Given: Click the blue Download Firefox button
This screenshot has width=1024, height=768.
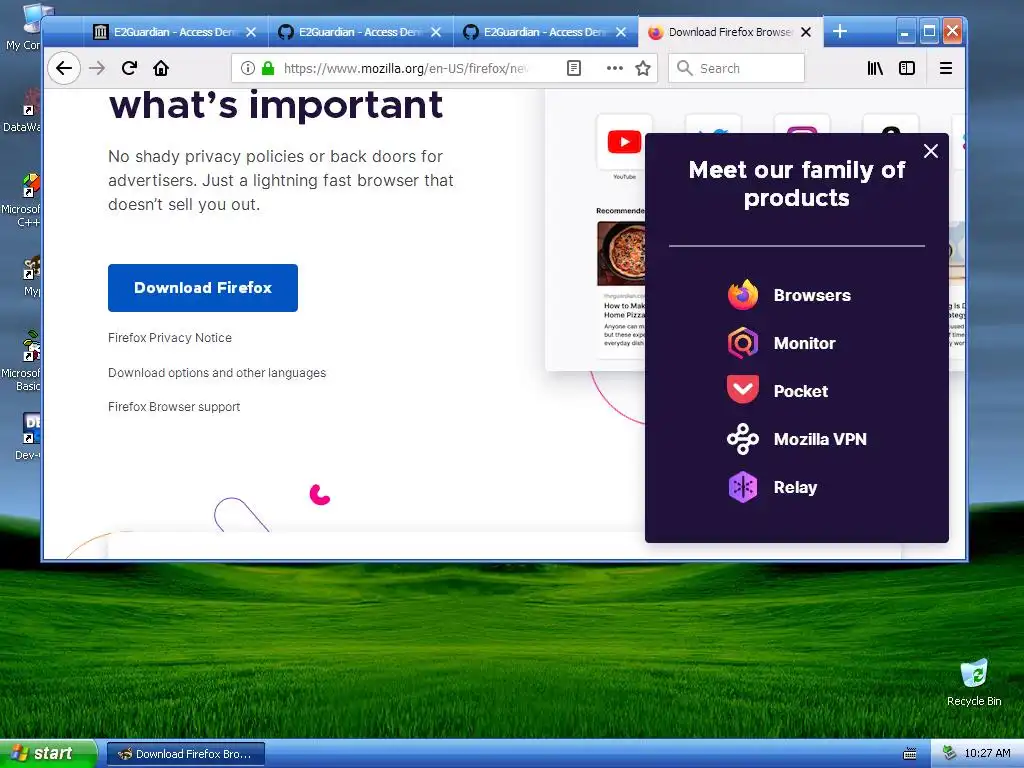Looking at the screenshot, I should point(202,288).
